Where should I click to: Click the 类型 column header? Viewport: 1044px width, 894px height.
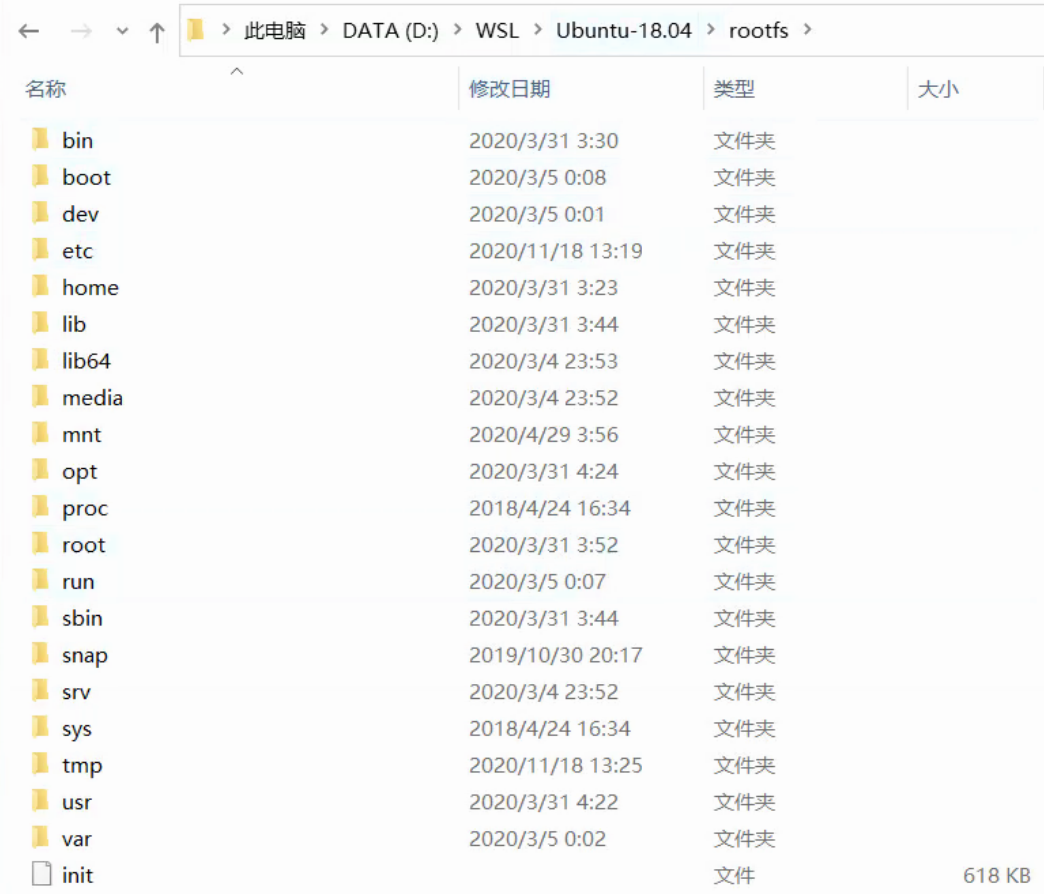click(x=734, y=89)
